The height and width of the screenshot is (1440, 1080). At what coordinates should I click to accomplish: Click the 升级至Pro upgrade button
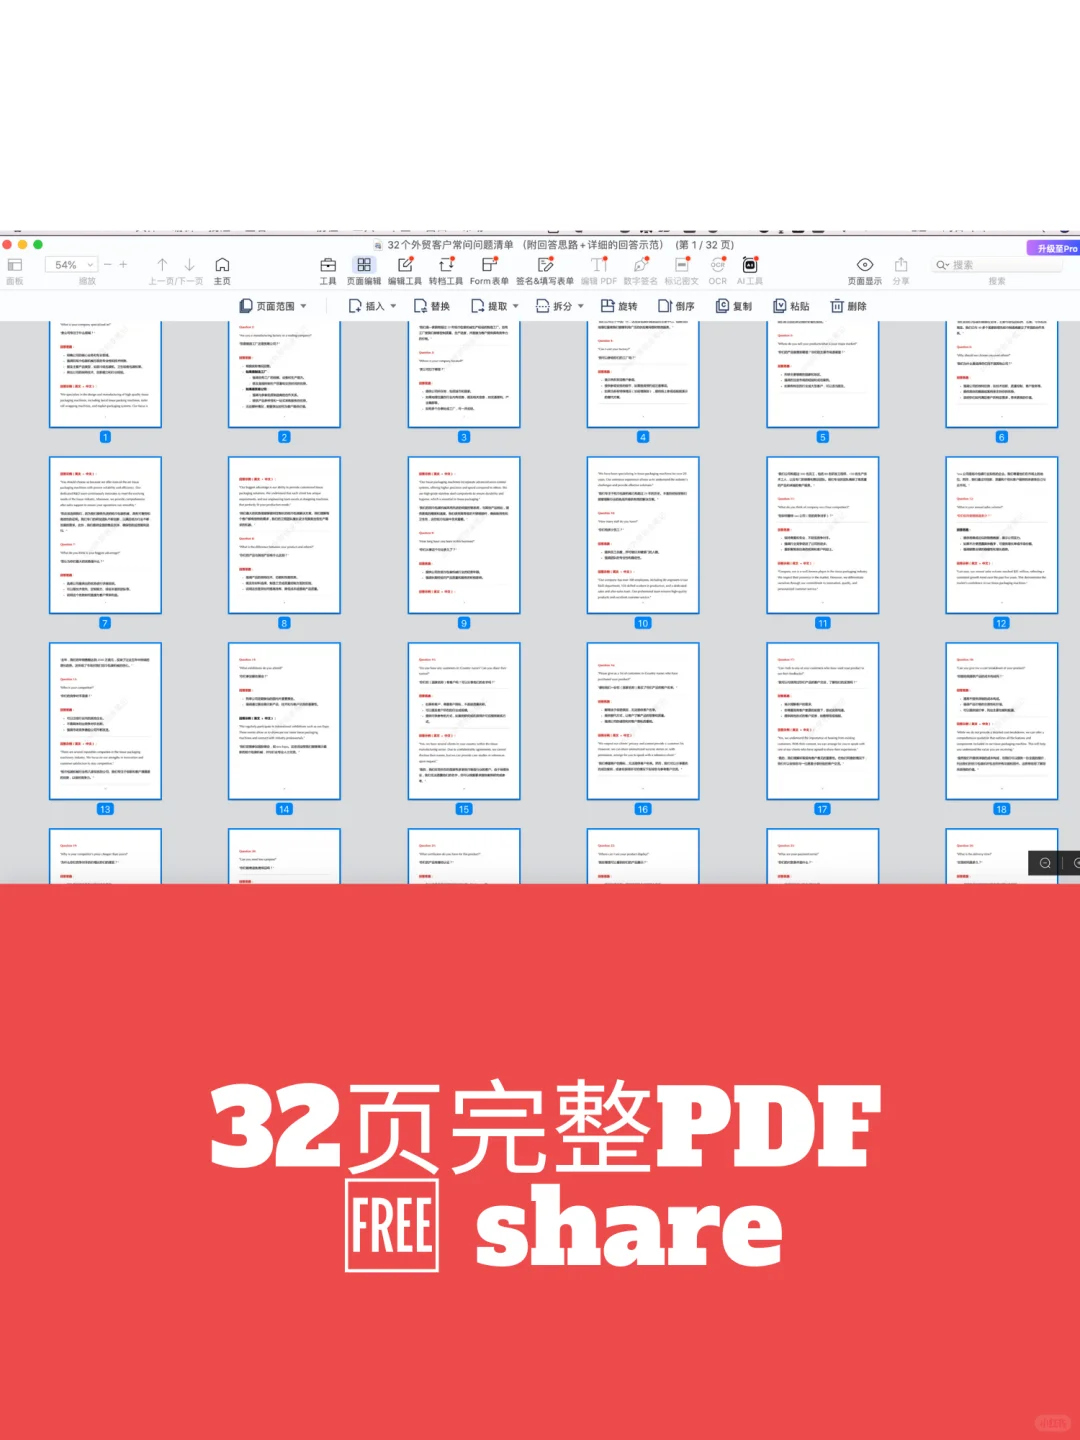coord(1053,246)
